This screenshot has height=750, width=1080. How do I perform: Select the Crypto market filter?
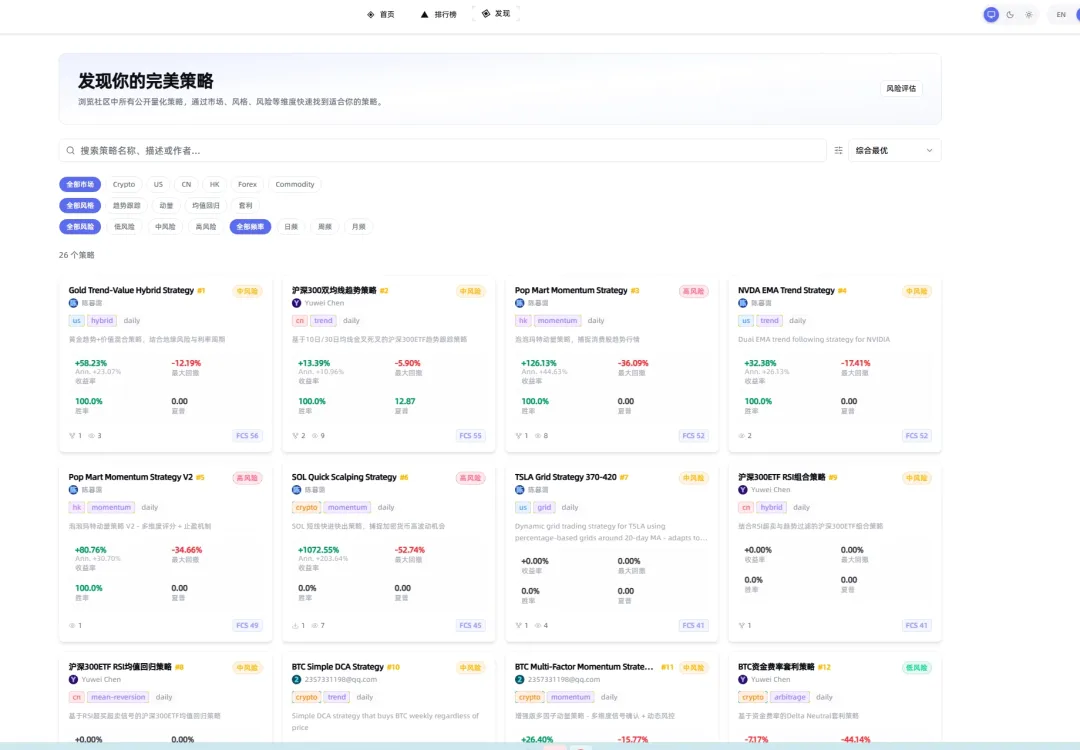123,184
